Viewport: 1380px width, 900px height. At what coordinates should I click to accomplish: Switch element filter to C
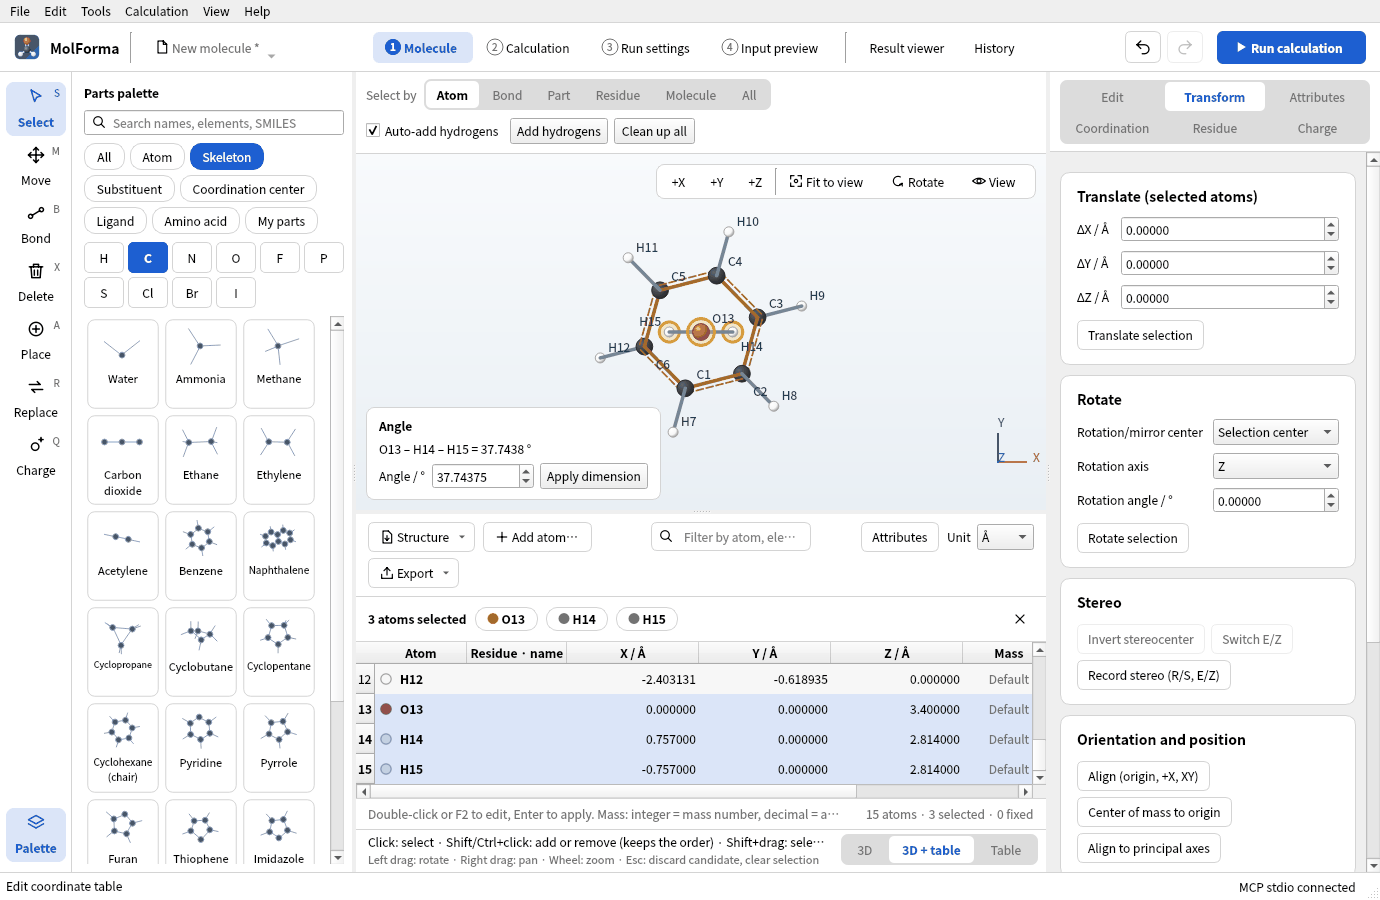point(148,258)
